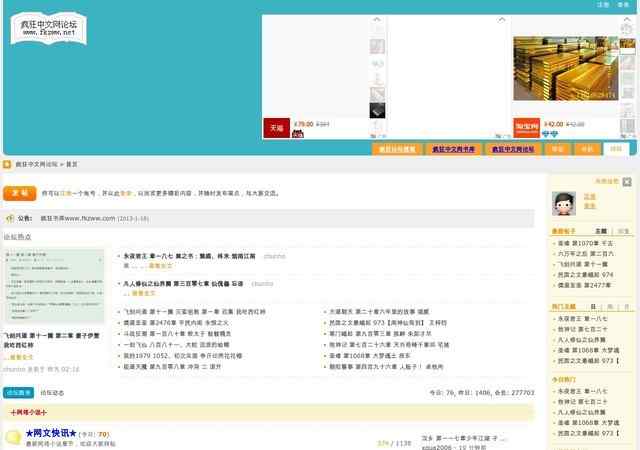Screen dimensions: 640x450
Task: Click the 注册 link at top right
Action: 603,5
